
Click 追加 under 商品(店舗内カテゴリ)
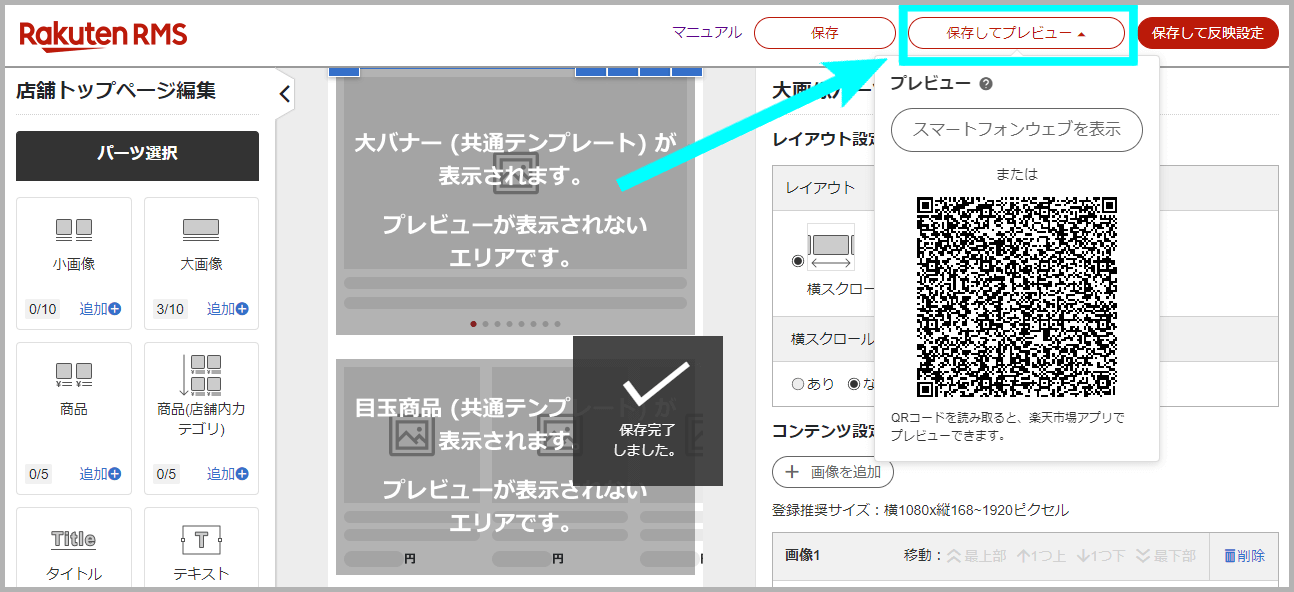(227, 474)
